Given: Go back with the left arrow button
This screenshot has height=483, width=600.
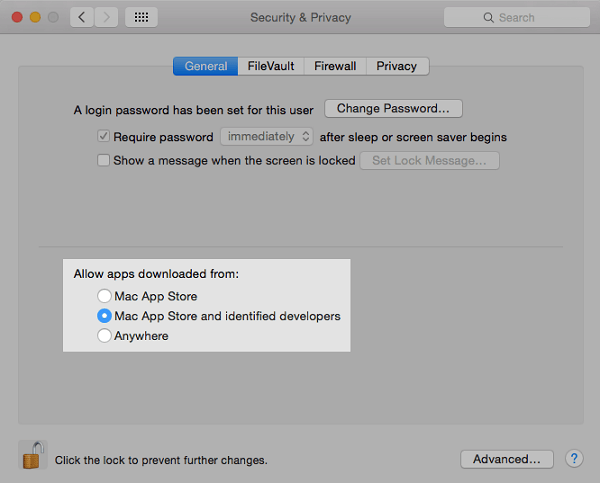Looking at the screenshot, I should [82, 17].
